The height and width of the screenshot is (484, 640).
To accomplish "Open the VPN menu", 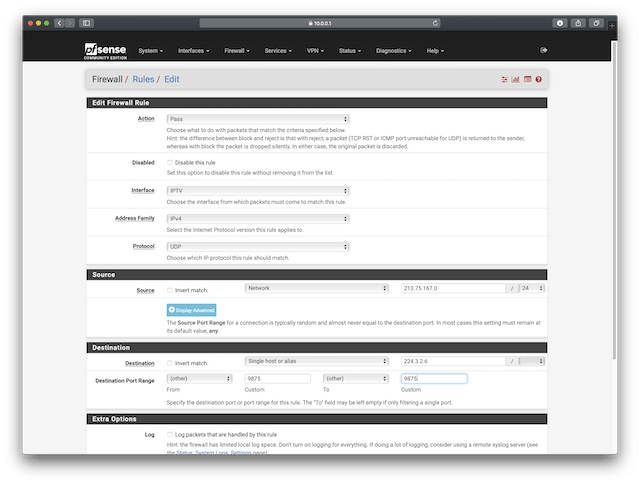I will point(315,51).
